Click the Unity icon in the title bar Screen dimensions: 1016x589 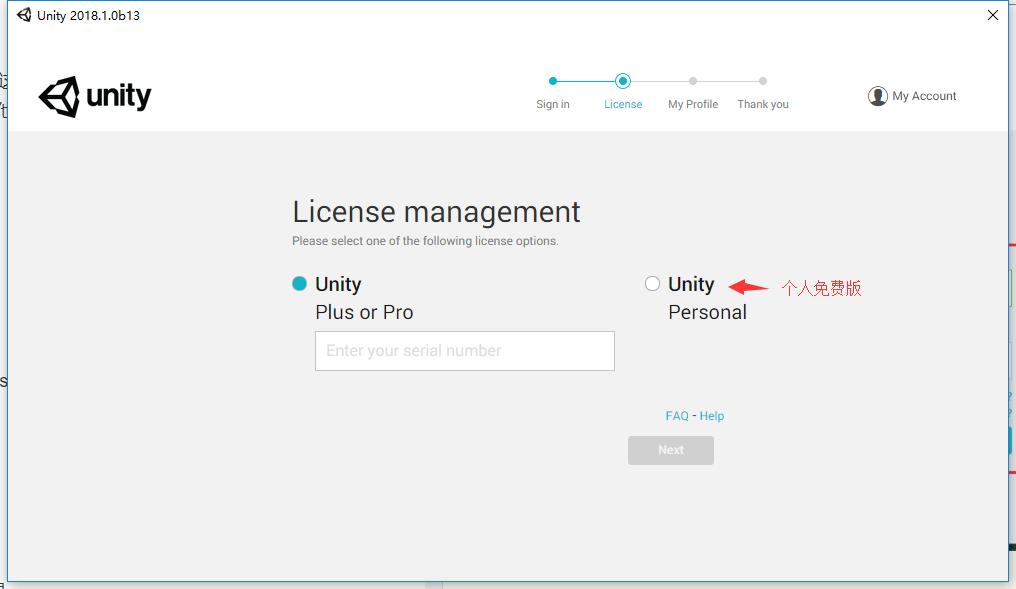24,15
